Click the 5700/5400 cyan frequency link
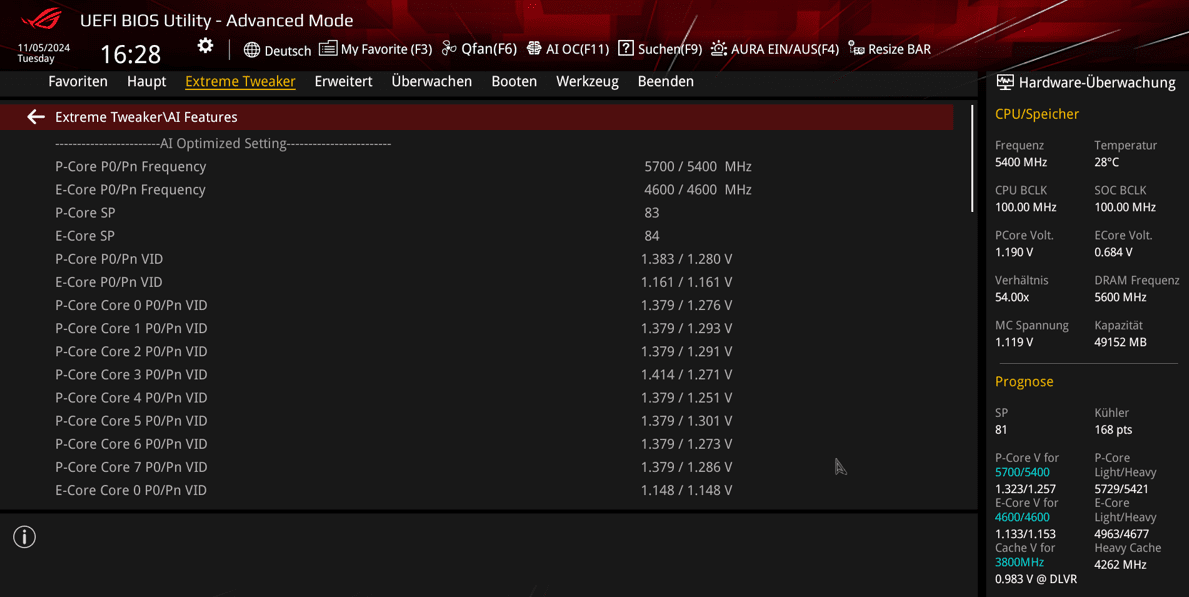1189x597 pixels. [x=1022, y=472]
